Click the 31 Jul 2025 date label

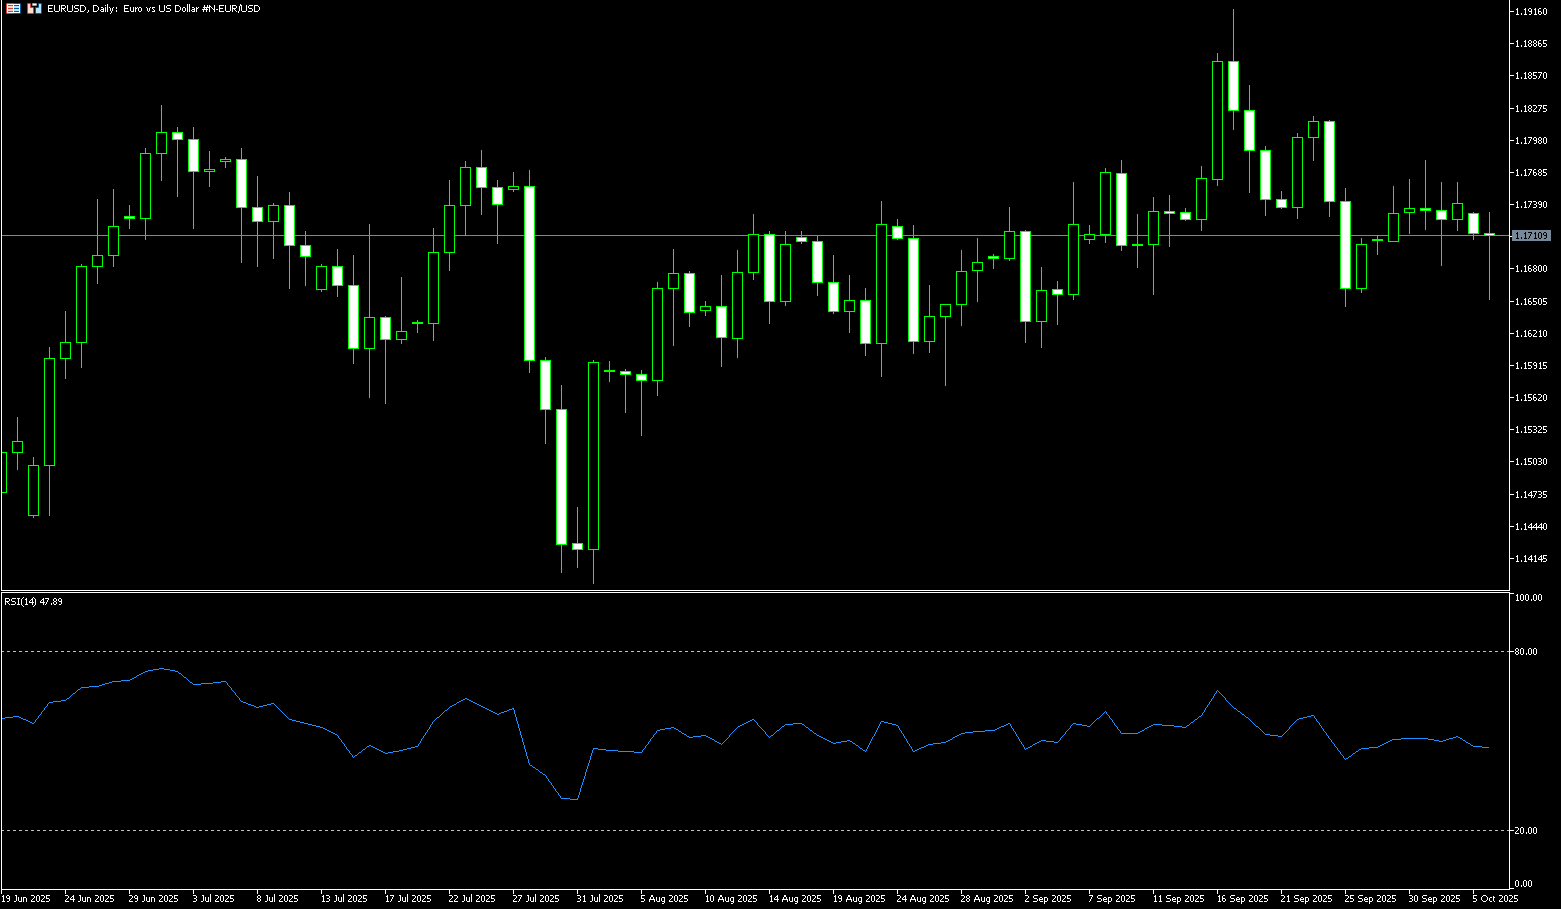coord(600,899)
